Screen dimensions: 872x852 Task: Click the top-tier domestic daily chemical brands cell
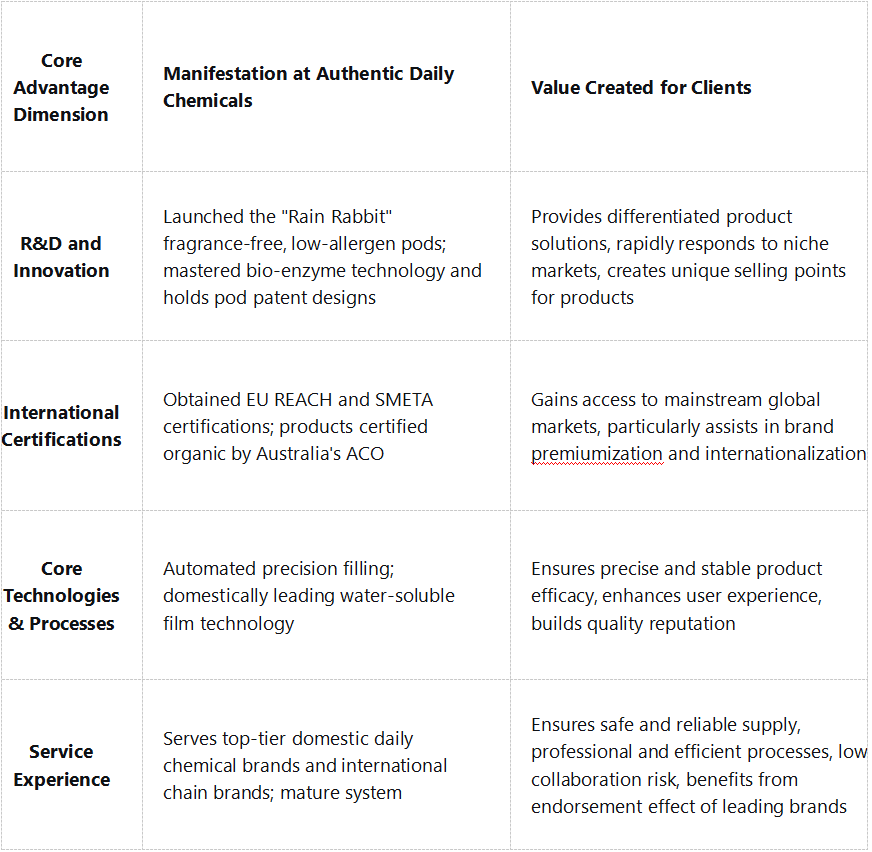click(305, 766)
